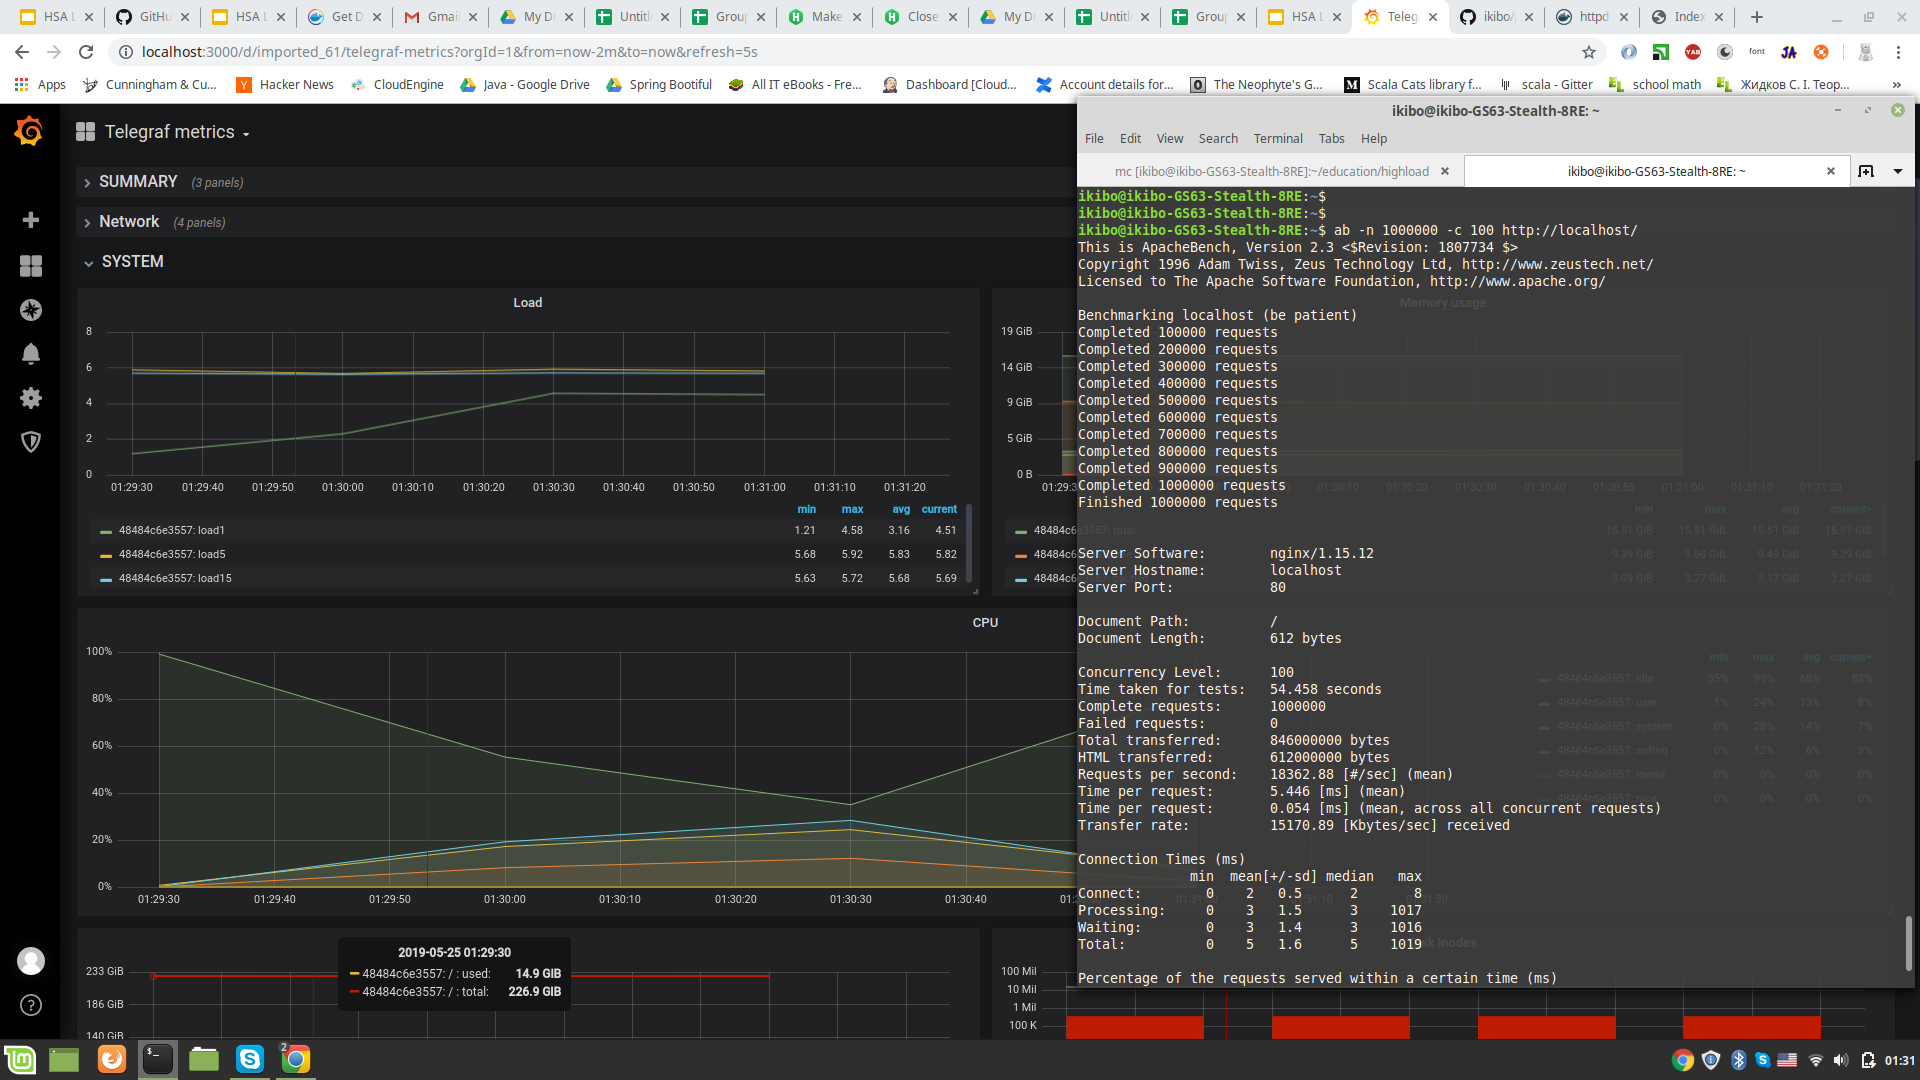Open the Grafana home logo
This screenshot has width=1920, height=1080.
tap(29, 131)
